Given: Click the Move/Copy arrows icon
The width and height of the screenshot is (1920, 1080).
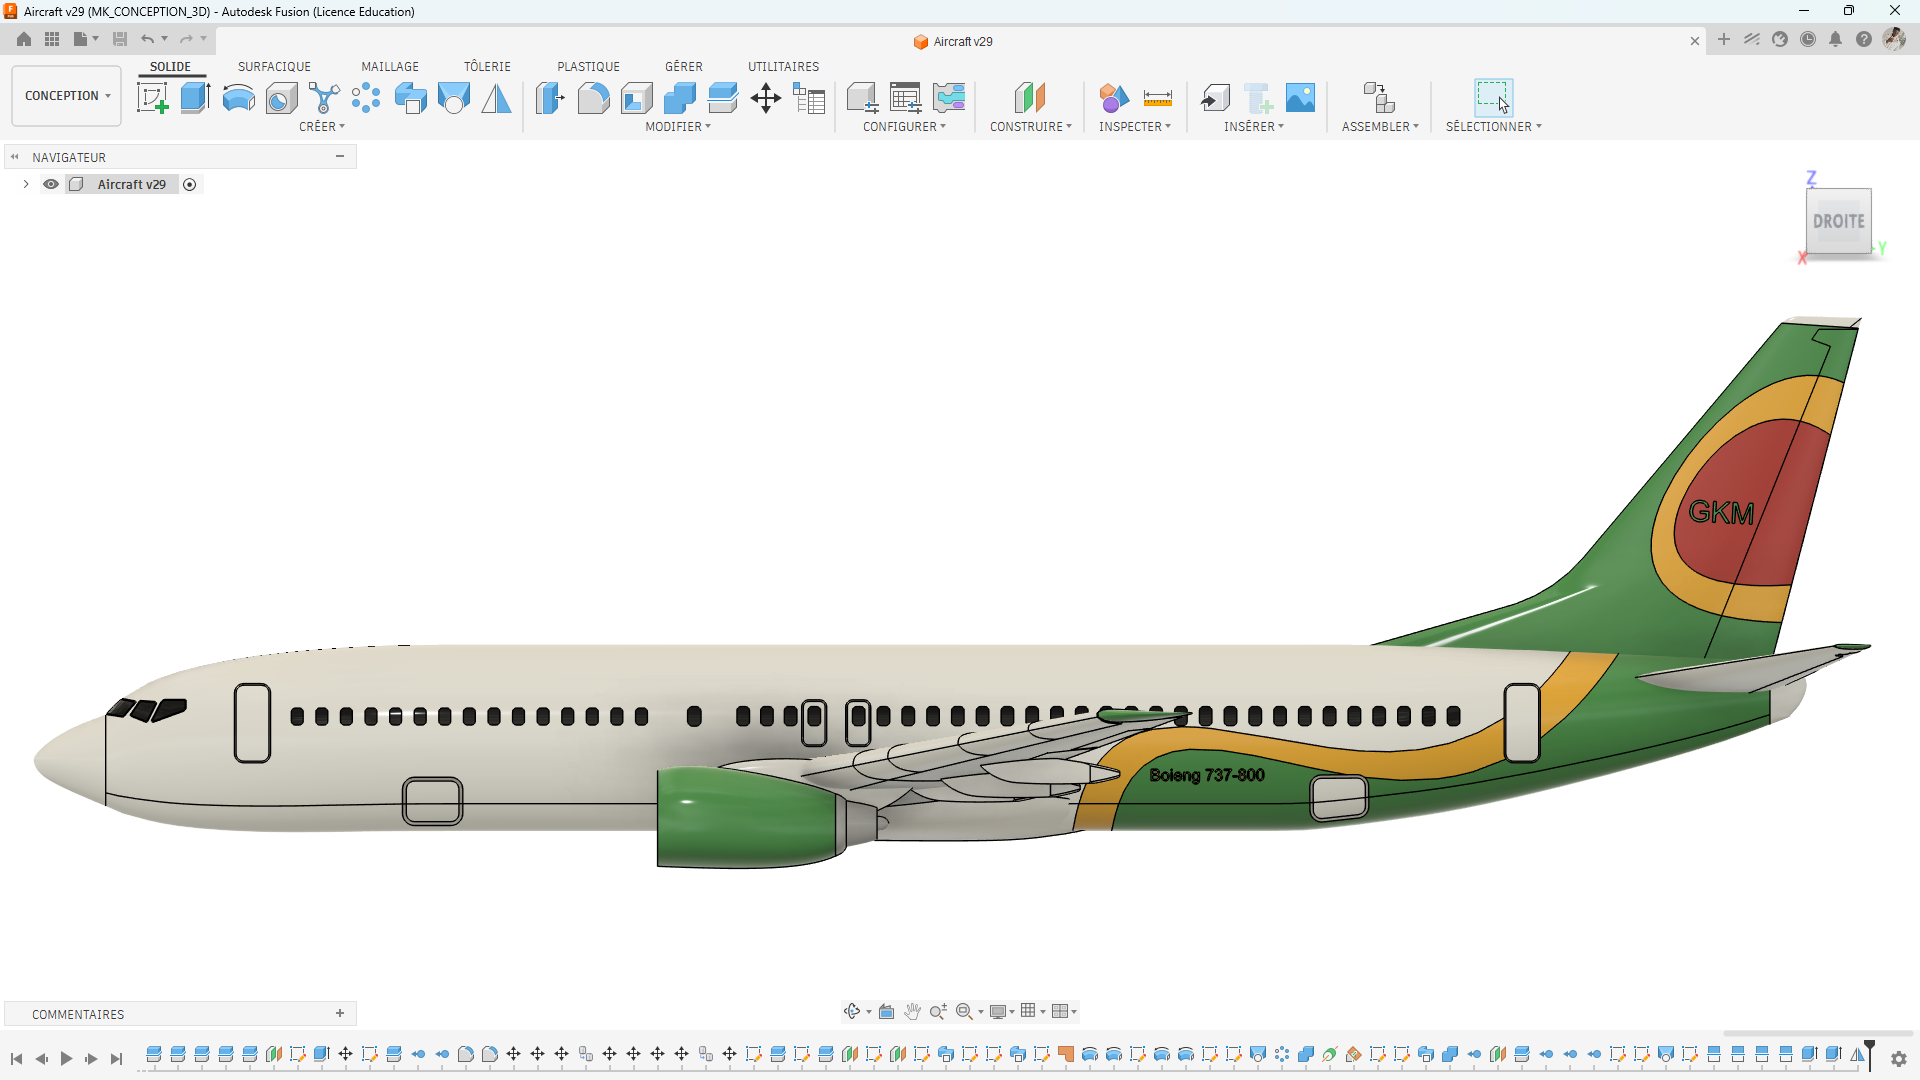Looking at the screenshot, I should coord(766,98).
